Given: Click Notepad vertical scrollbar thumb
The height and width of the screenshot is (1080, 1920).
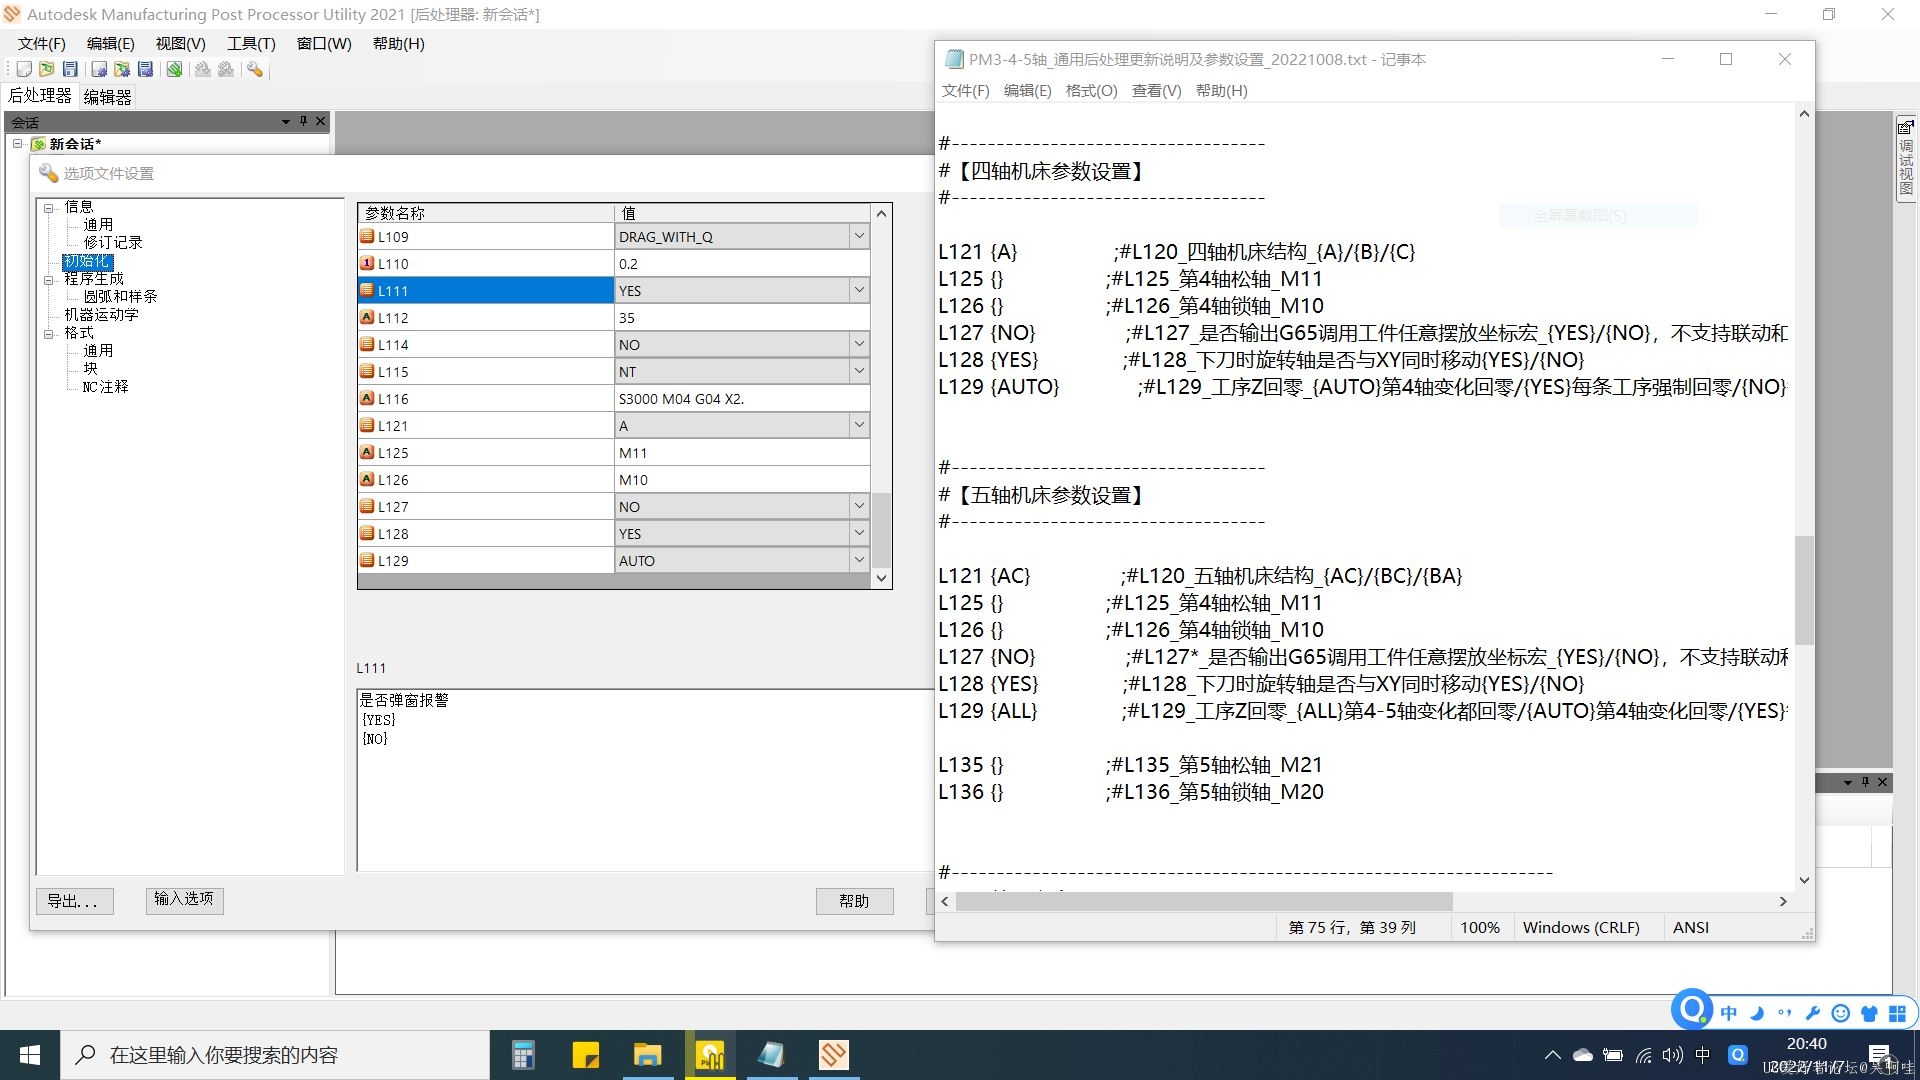Looking at the screenshot, I should pos(1804,590).
